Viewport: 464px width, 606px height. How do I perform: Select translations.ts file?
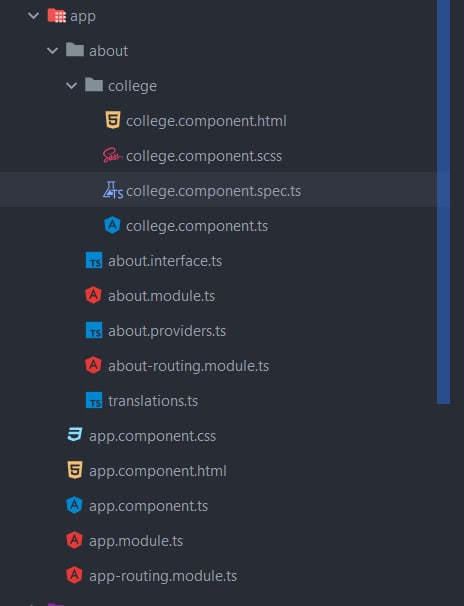click(153, 401)
